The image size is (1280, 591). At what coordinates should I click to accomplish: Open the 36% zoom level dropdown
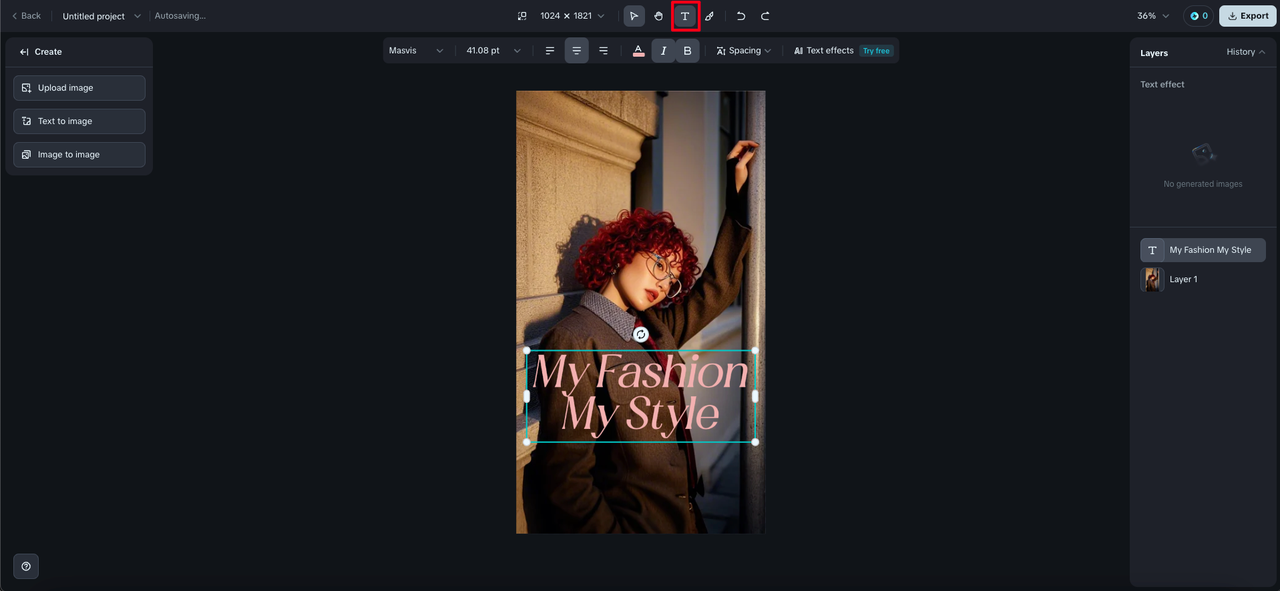(1153, 16)
